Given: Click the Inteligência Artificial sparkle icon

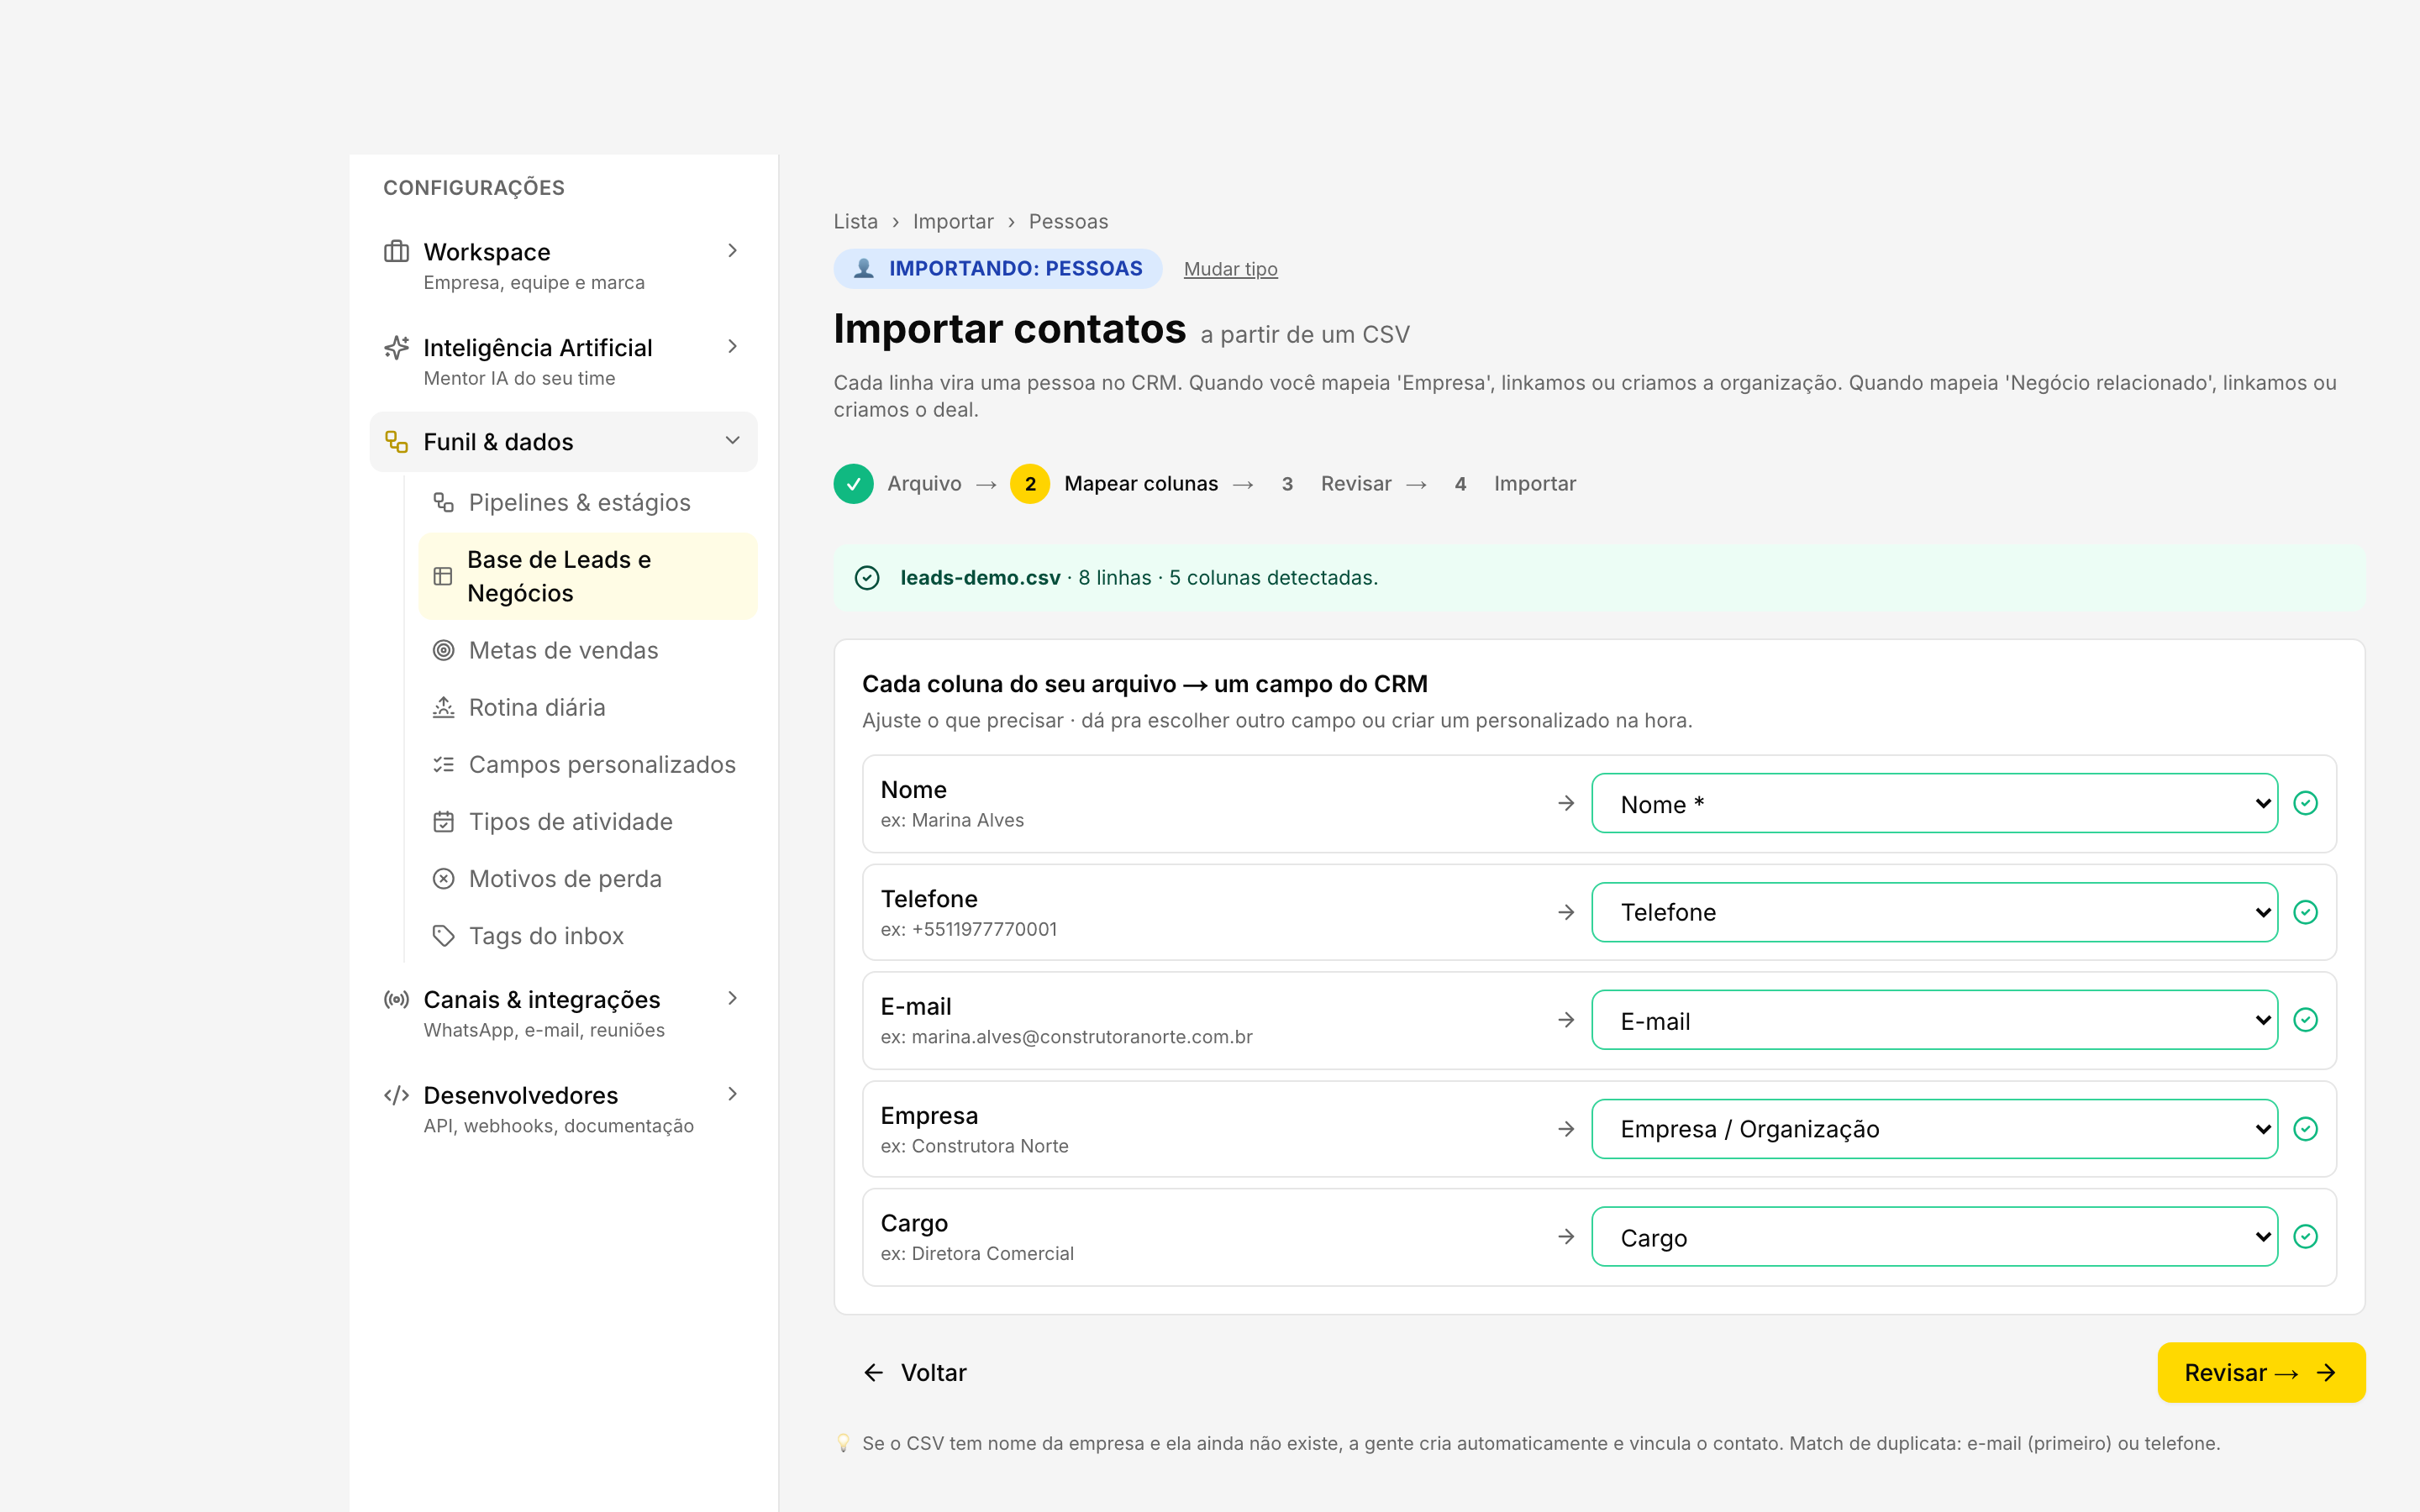Looking at the screenshot, I should [396, 347].
